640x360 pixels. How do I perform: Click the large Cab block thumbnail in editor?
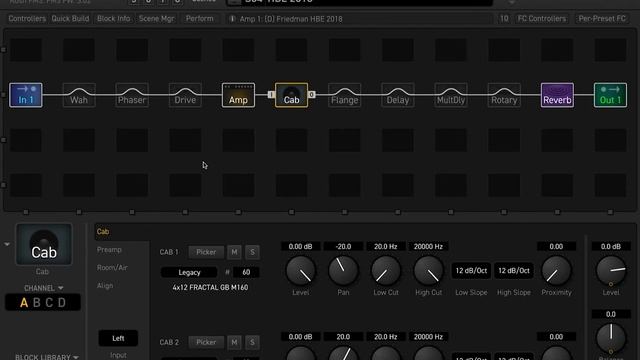44,244
